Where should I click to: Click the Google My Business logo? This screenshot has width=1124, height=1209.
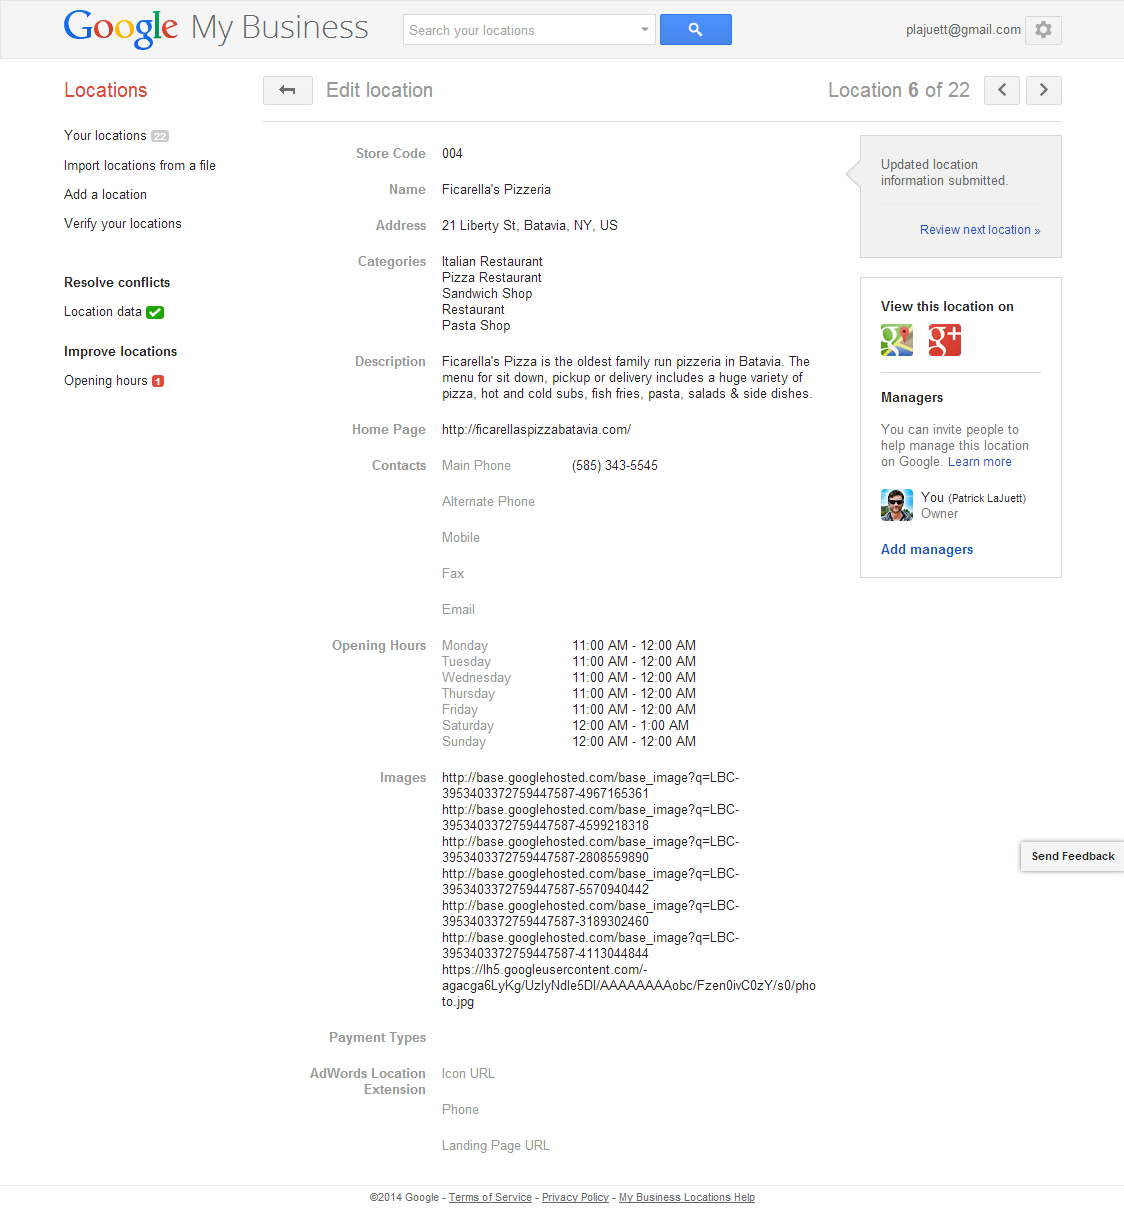coord(216,28)
